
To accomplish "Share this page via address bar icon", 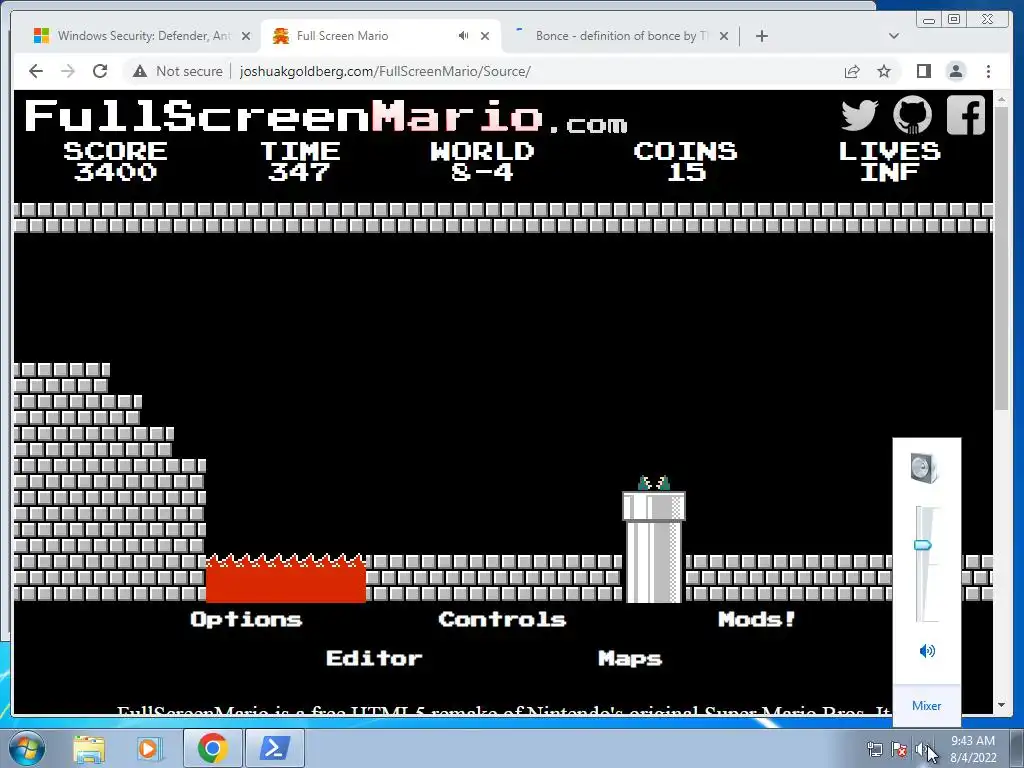I will [x=852, y=71].
